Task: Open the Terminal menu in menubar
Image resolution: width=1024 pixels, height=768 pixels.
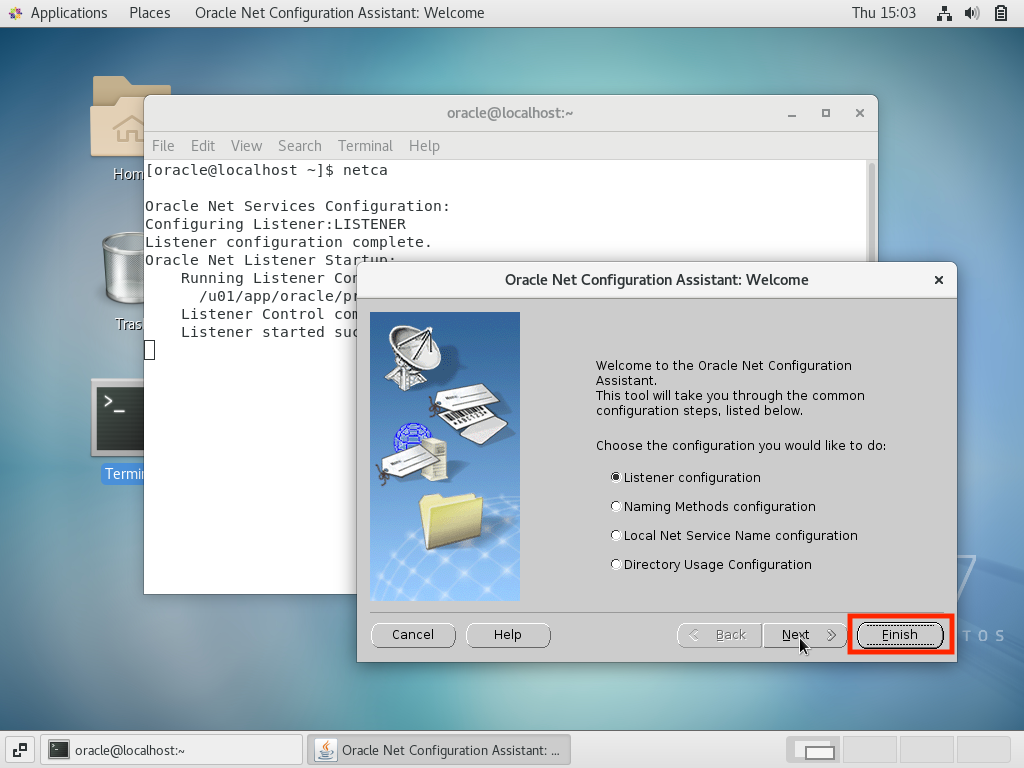Action: (365, 146)
